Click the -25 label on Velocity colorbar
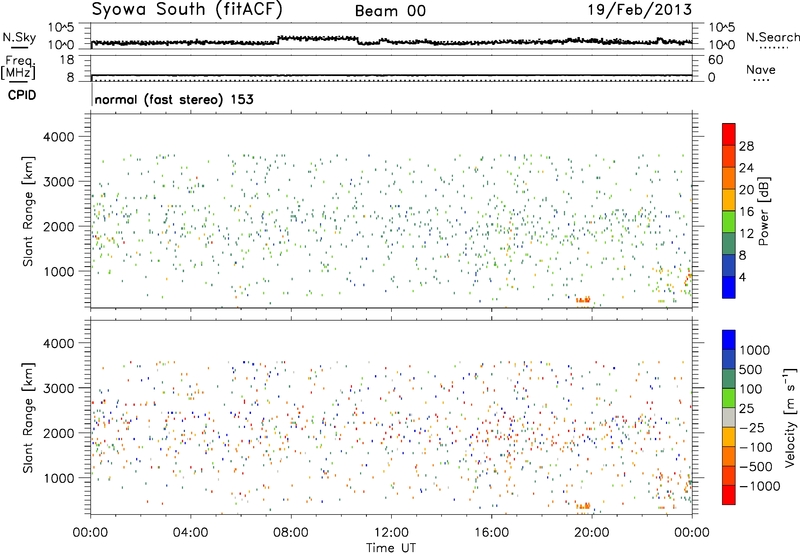800x554 pixels. tap(751, 428)
